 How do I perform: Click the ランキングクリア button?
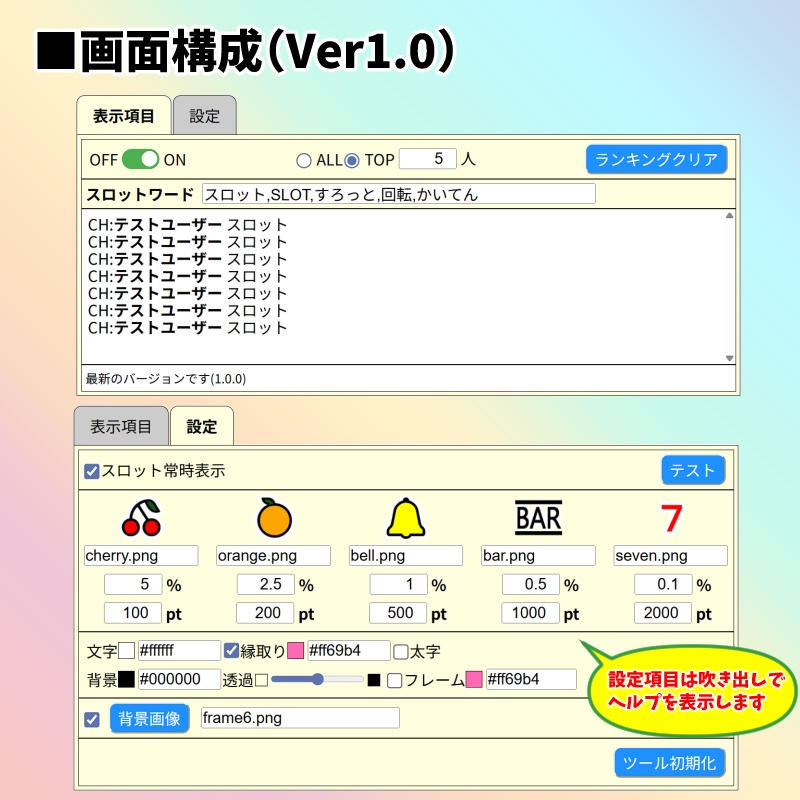(x=657, y=158)
